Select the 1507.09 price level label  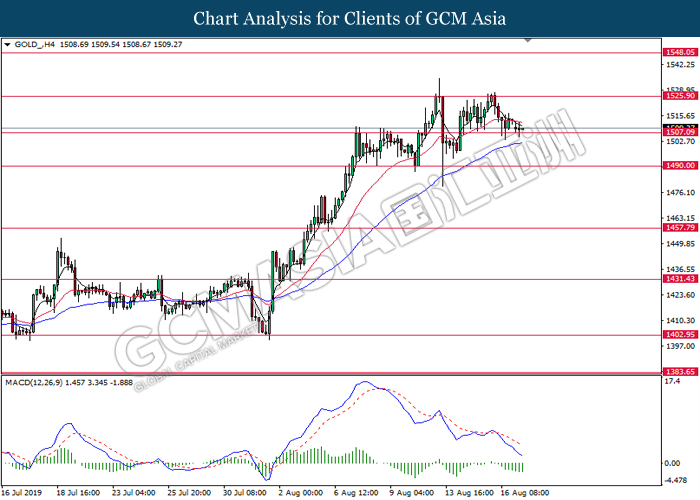click(x=680, y=132)
